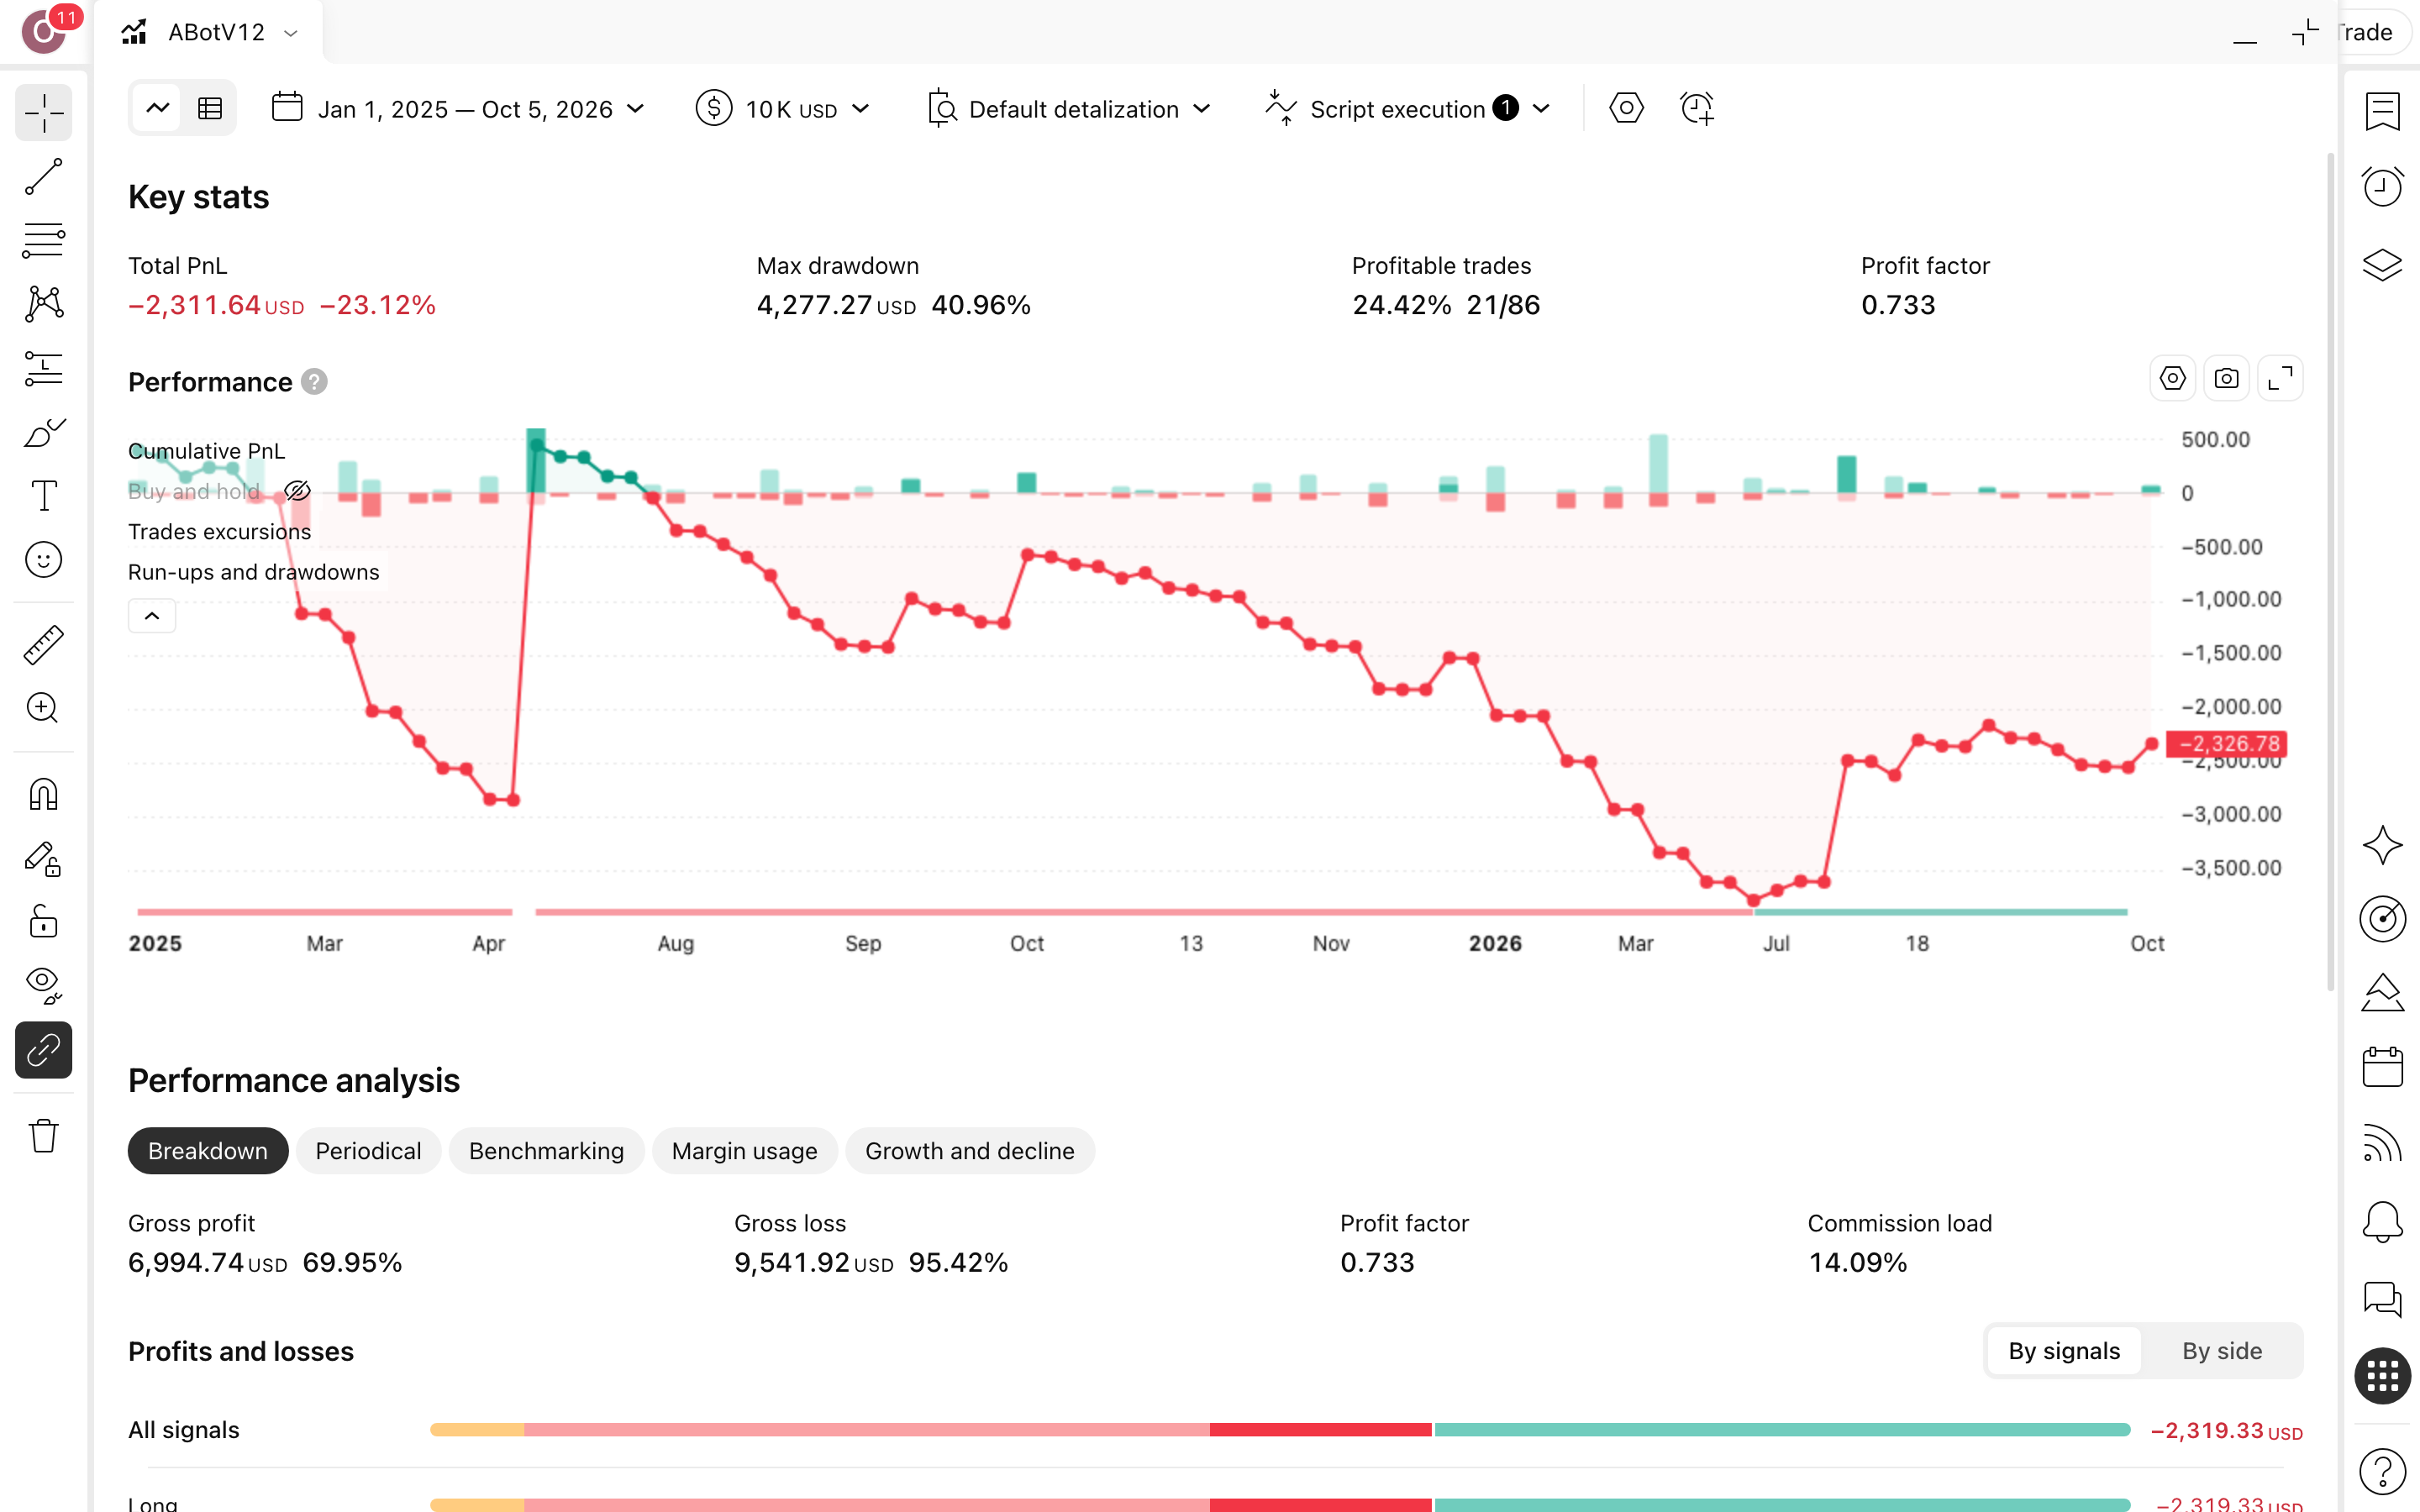Click the Performance help question mark
The height and width of the screenshot is (1512, 2420).
(x=314, y=382)
